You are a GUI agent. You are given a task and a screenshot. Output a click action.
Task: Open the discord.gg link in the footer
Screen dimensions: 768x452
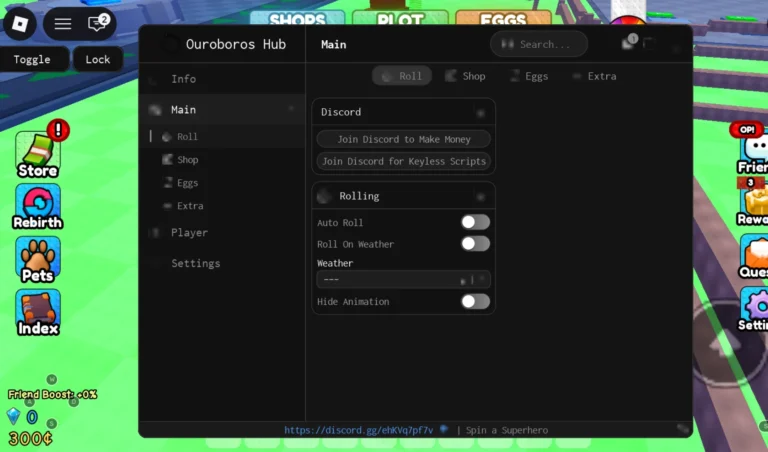[x=359, y=430]
